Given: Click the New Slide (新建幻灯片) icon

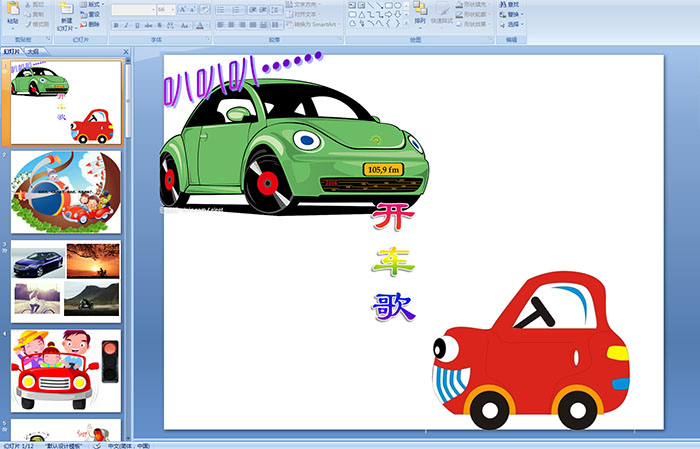Looking at the screenshot, I should [x=67, y=10].
